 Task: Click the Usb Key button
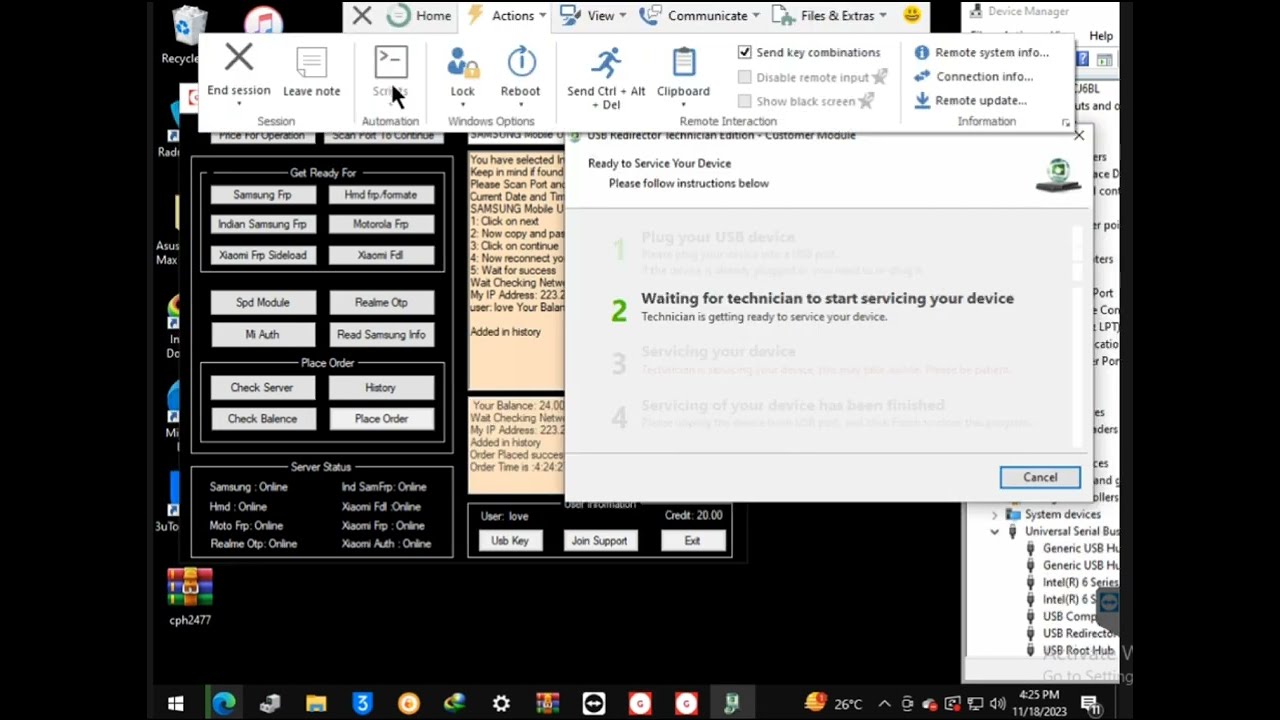pos(510,540)
